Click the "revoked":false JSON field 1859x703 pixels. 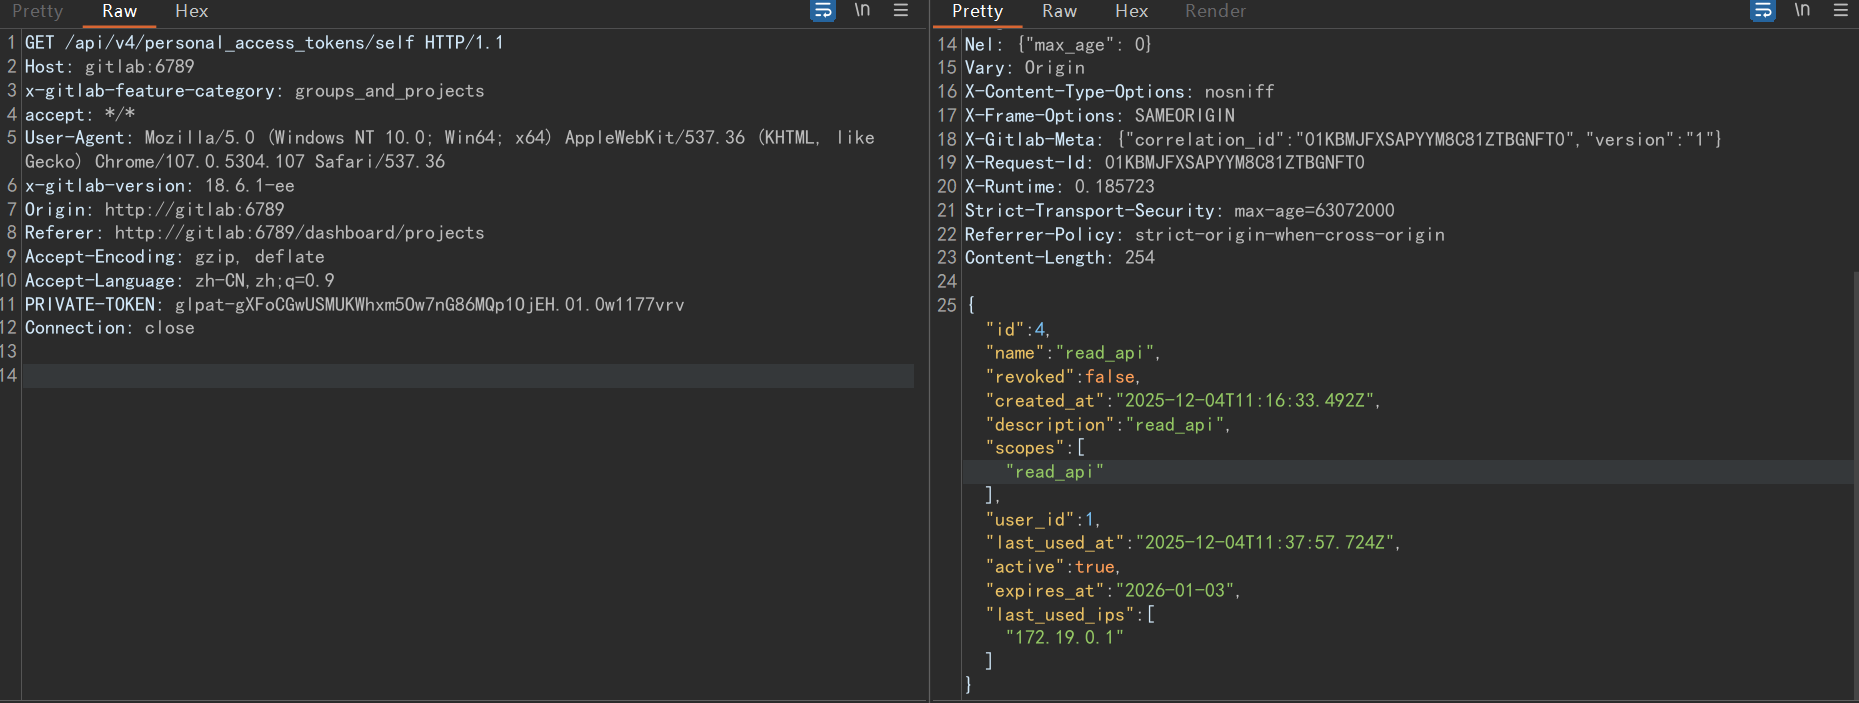[x=1063, y=377]
